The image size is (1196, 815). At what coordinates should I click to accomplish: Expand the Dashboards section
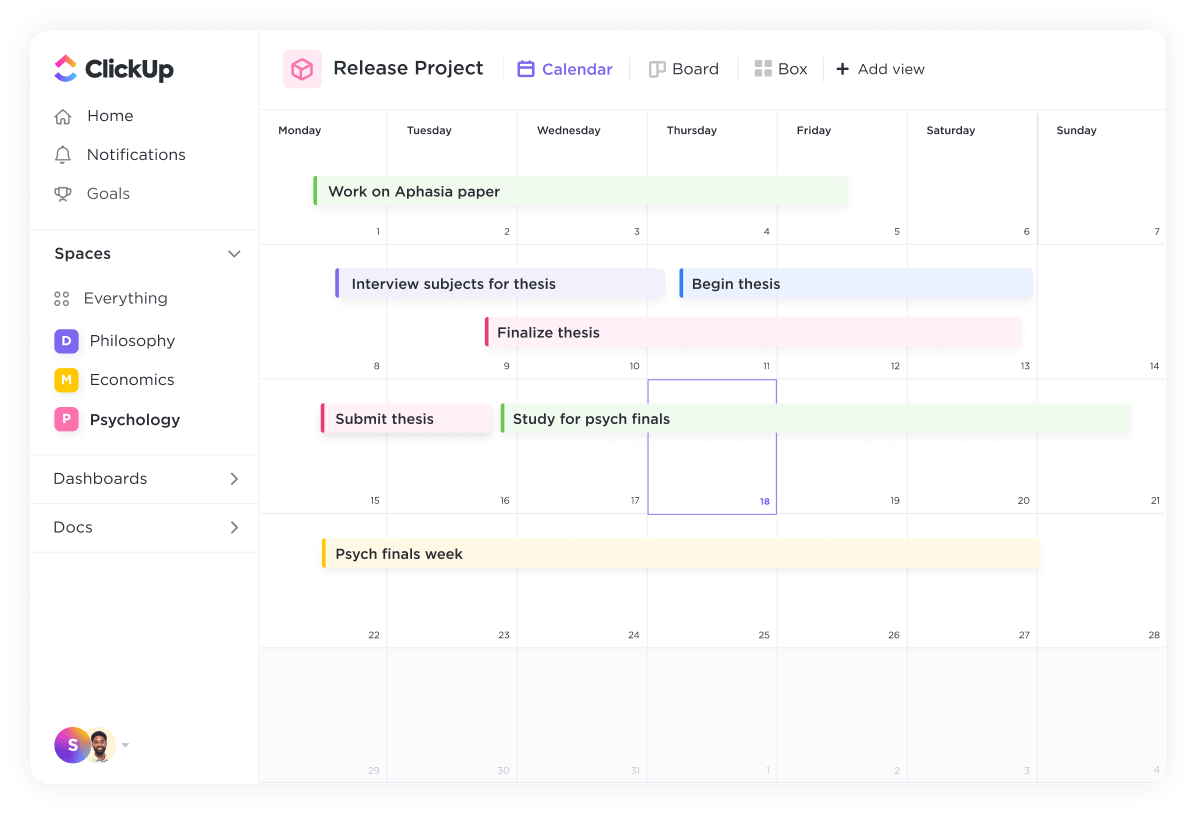234,479
